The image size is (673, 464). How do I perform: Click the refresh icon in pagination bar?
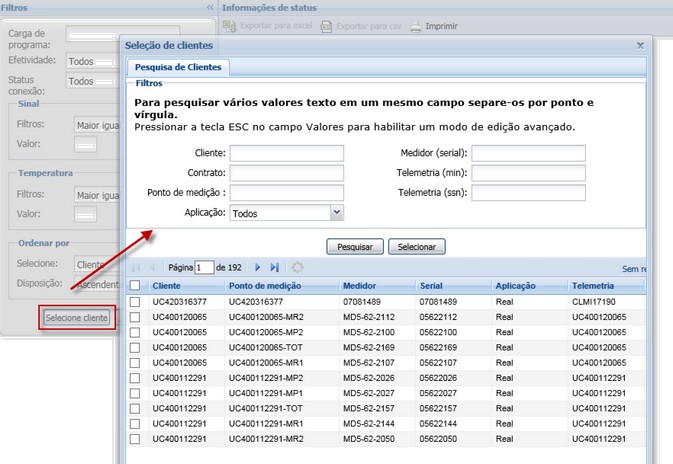(x=297, y=268)
